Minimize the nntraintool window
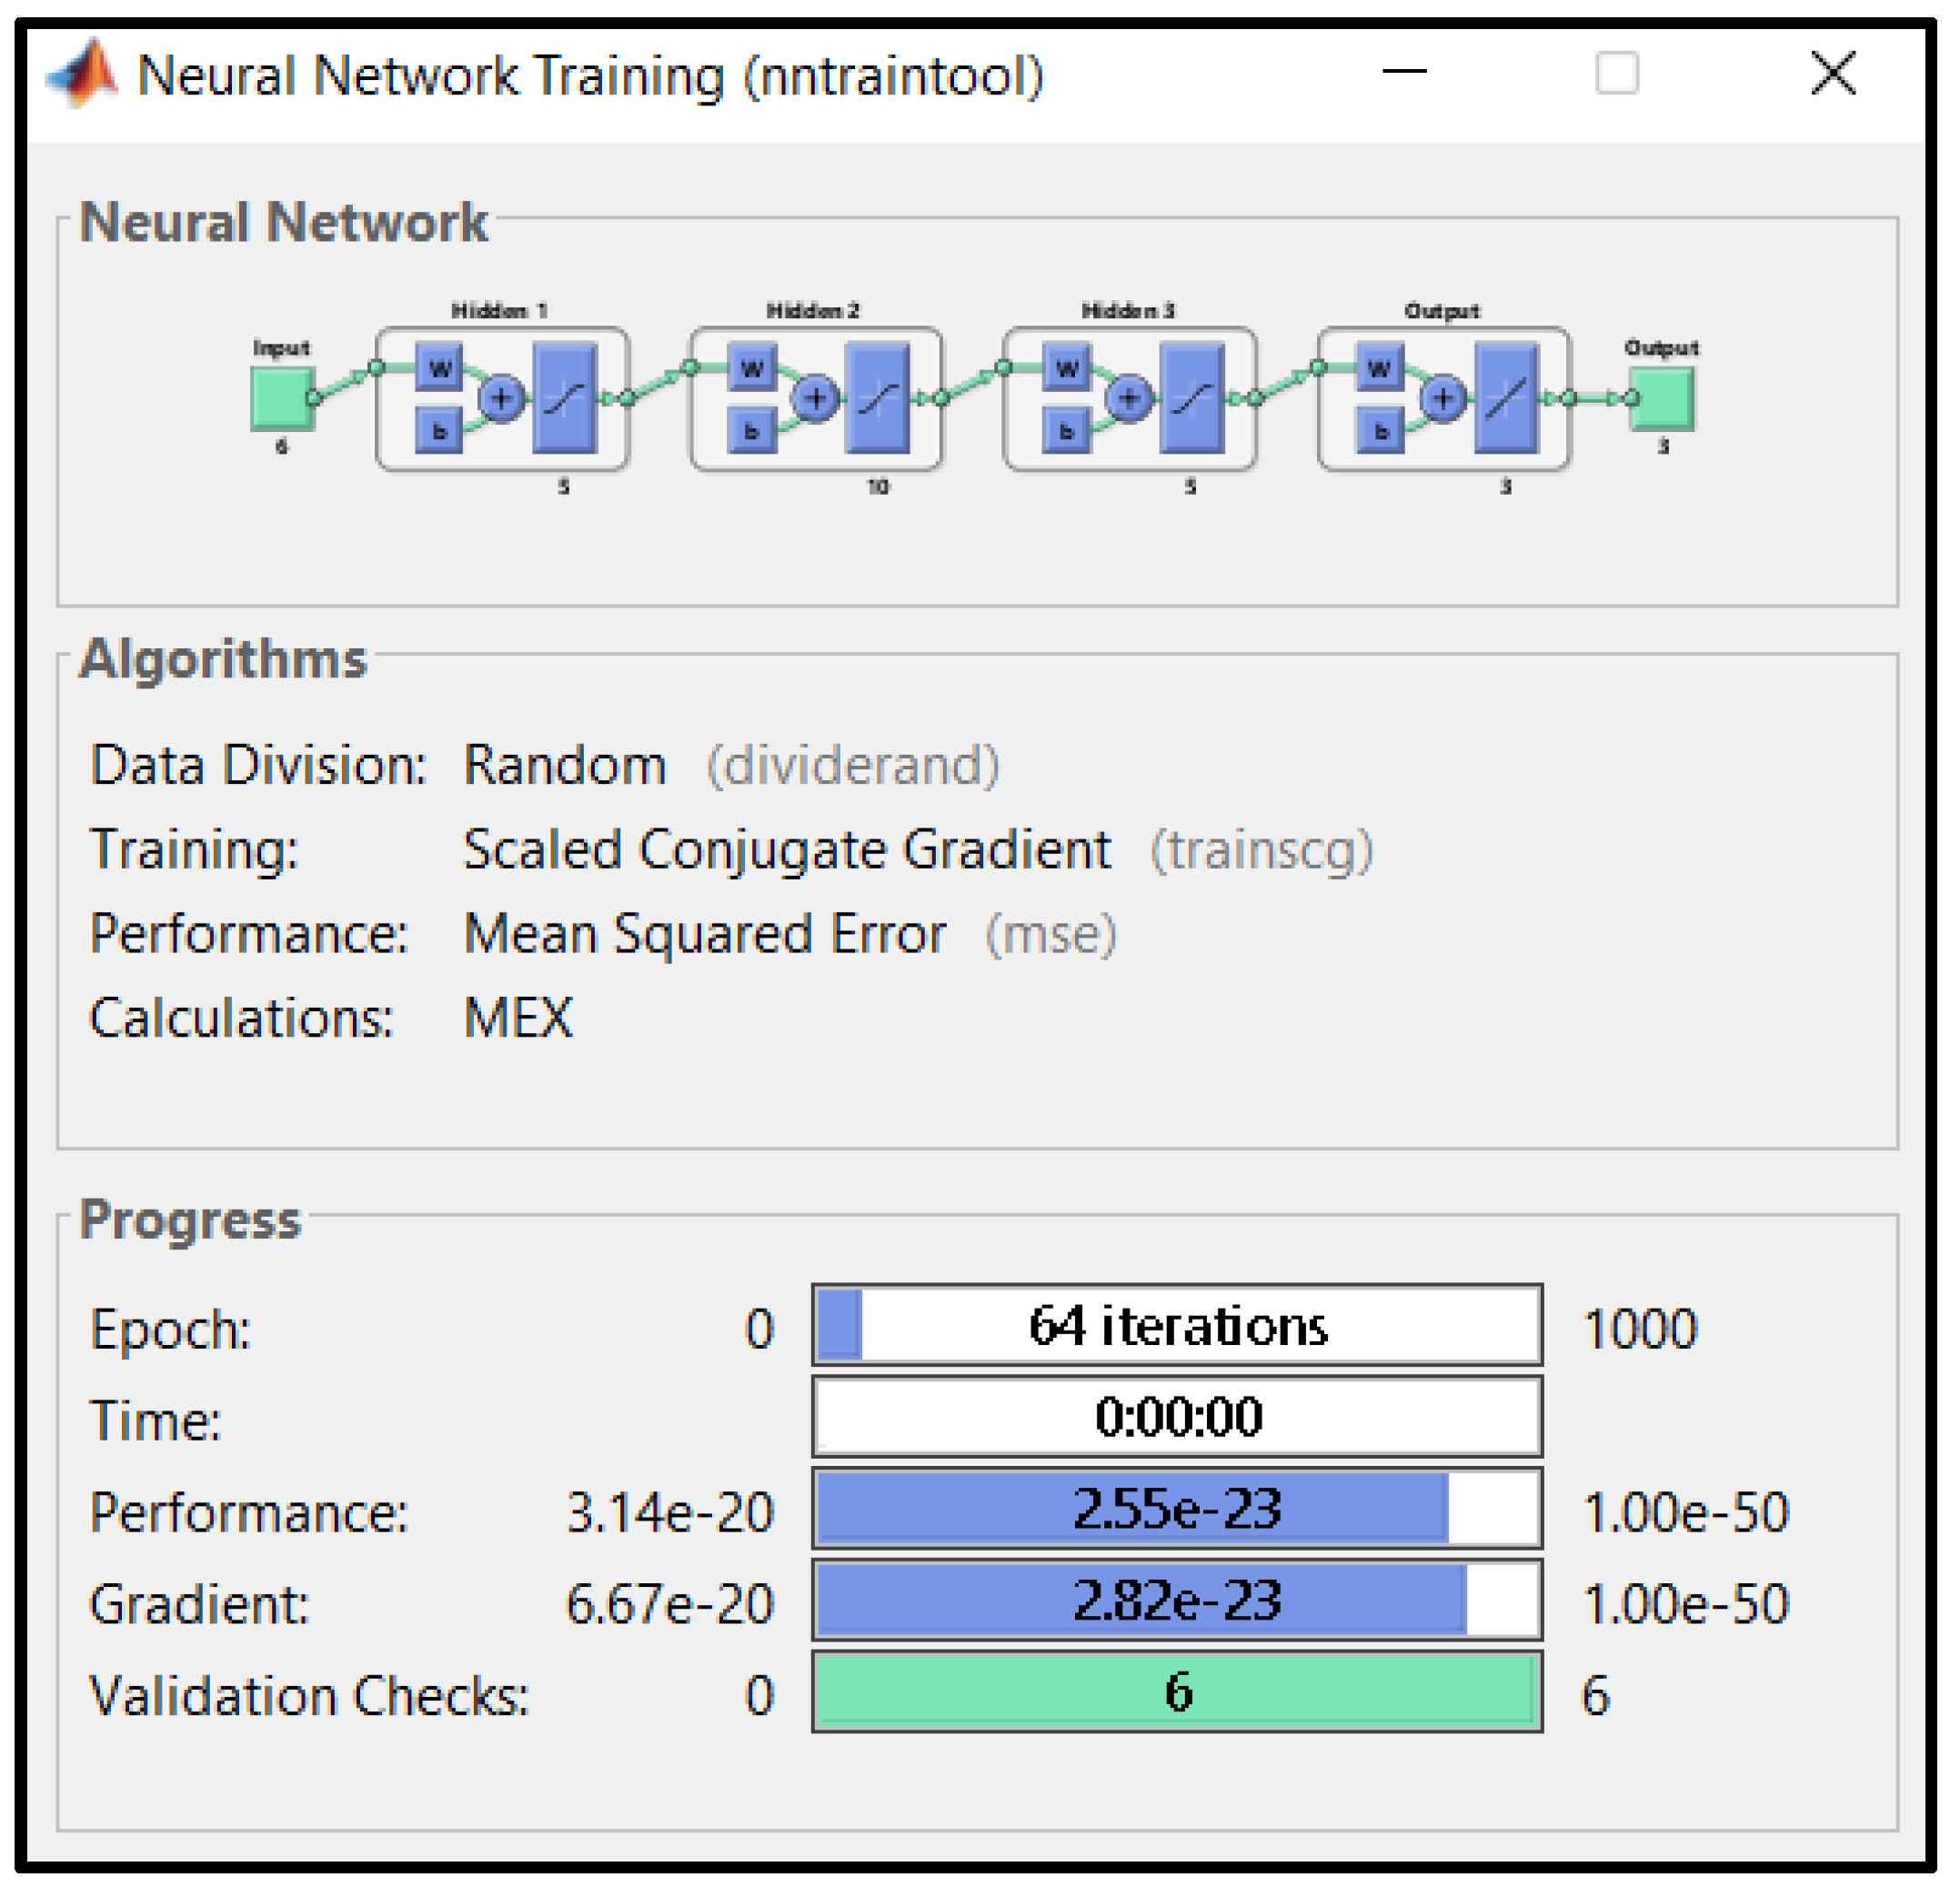The width and height of the screenshot is (1960, 1887). tap(1405, 72)
